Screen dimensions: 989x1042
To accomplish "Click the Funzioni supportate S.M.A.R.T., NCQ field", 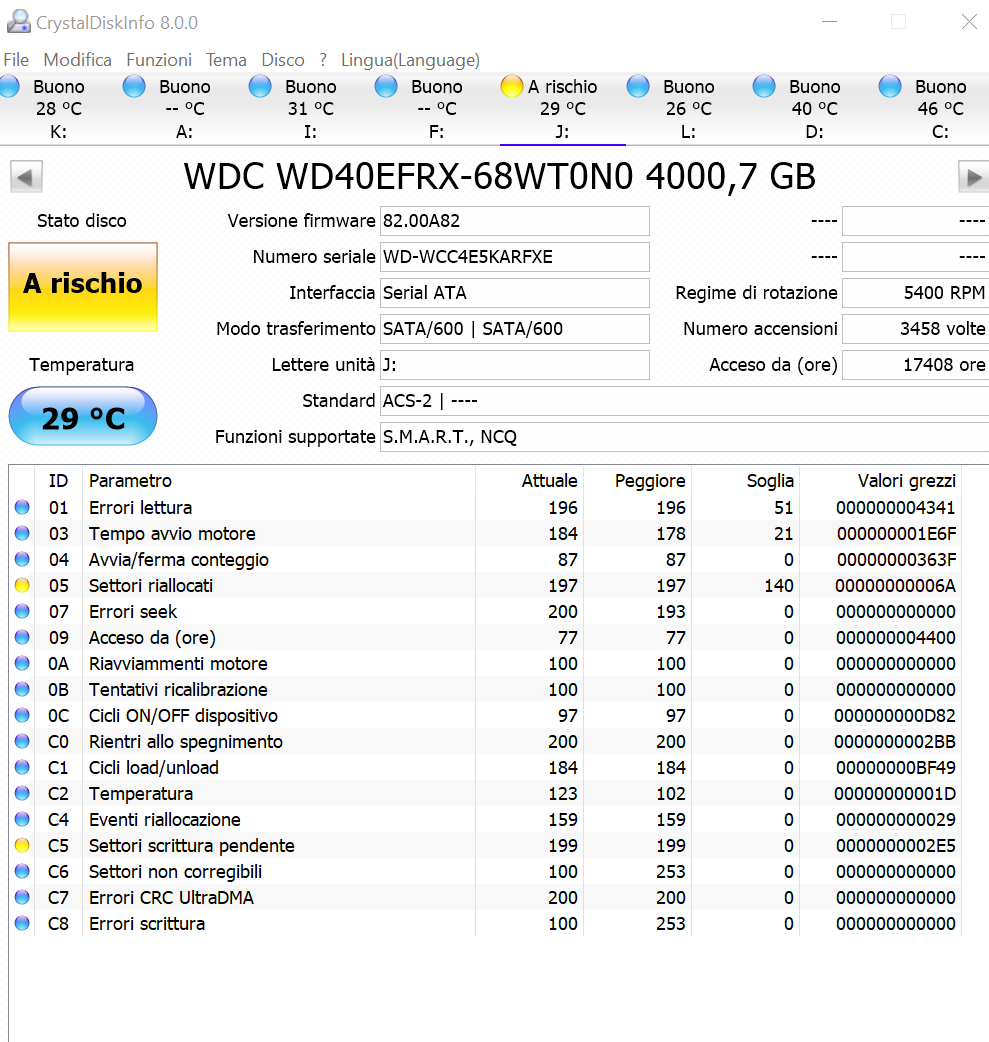I will [685, 437].
